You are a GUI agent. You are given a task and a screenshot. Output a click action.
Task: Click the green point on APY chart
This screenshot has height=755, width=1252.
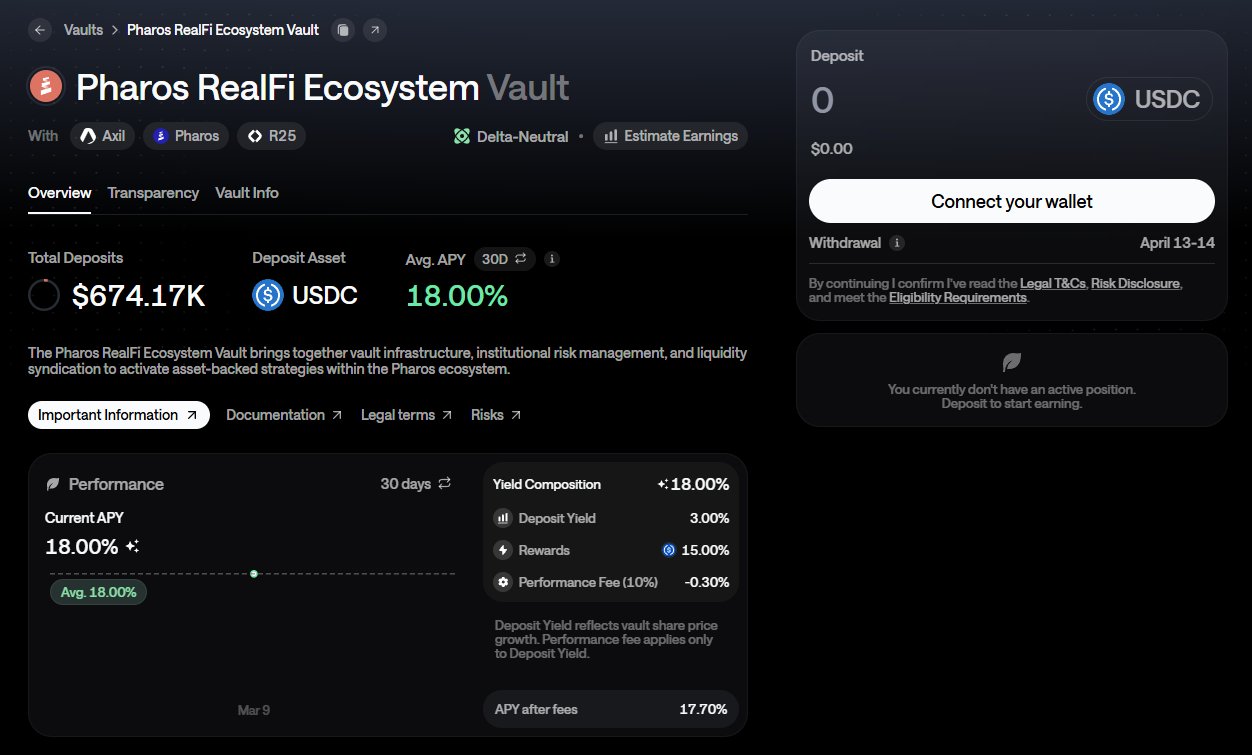coord(254,574)
